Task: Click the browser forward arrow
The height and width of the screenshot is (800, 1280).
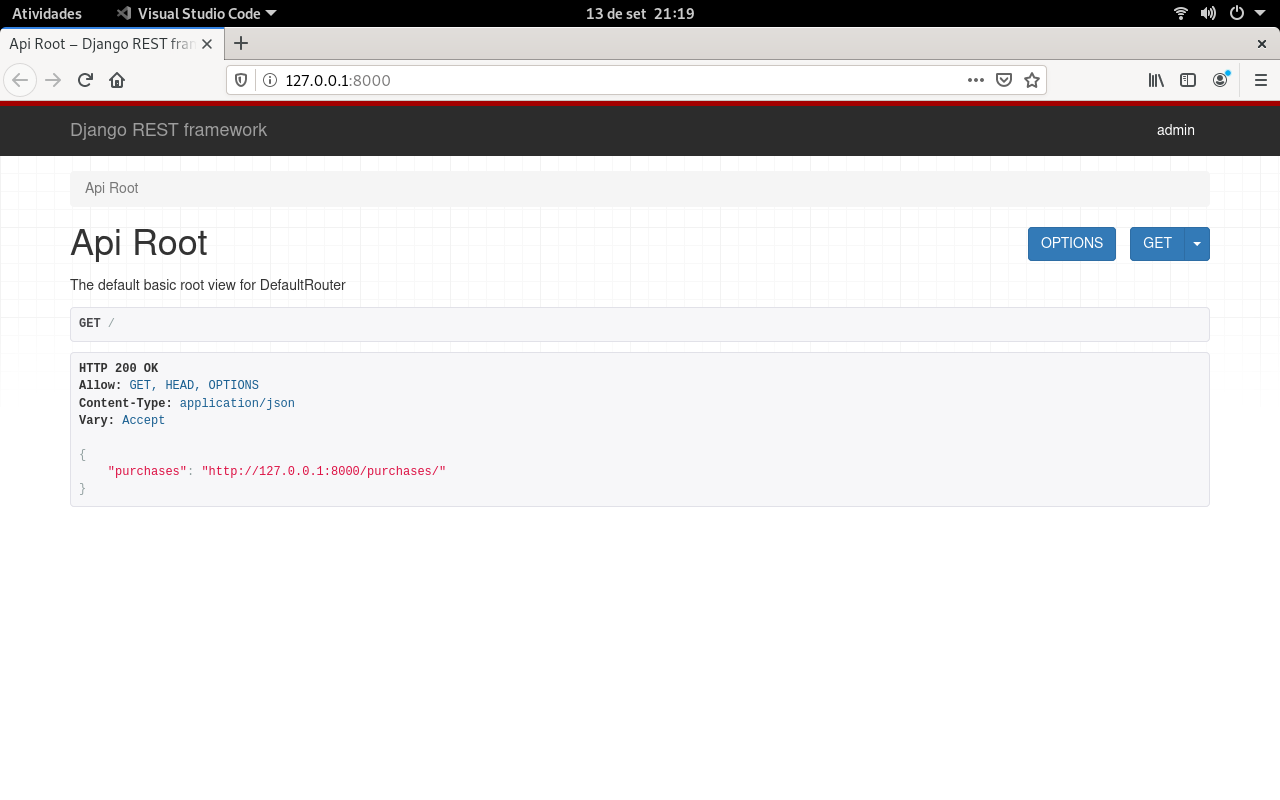Action: [53, 80]
